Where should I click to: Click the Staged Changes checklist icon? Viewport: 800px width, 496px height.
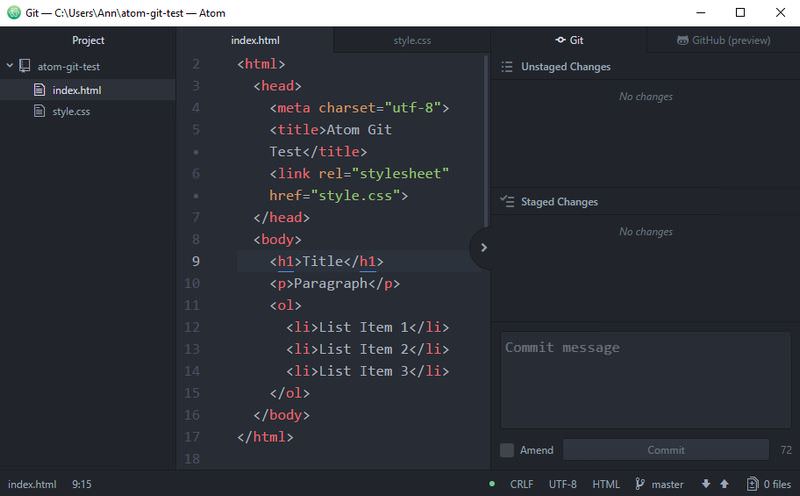pyautogui.click(x=507, y=202)
